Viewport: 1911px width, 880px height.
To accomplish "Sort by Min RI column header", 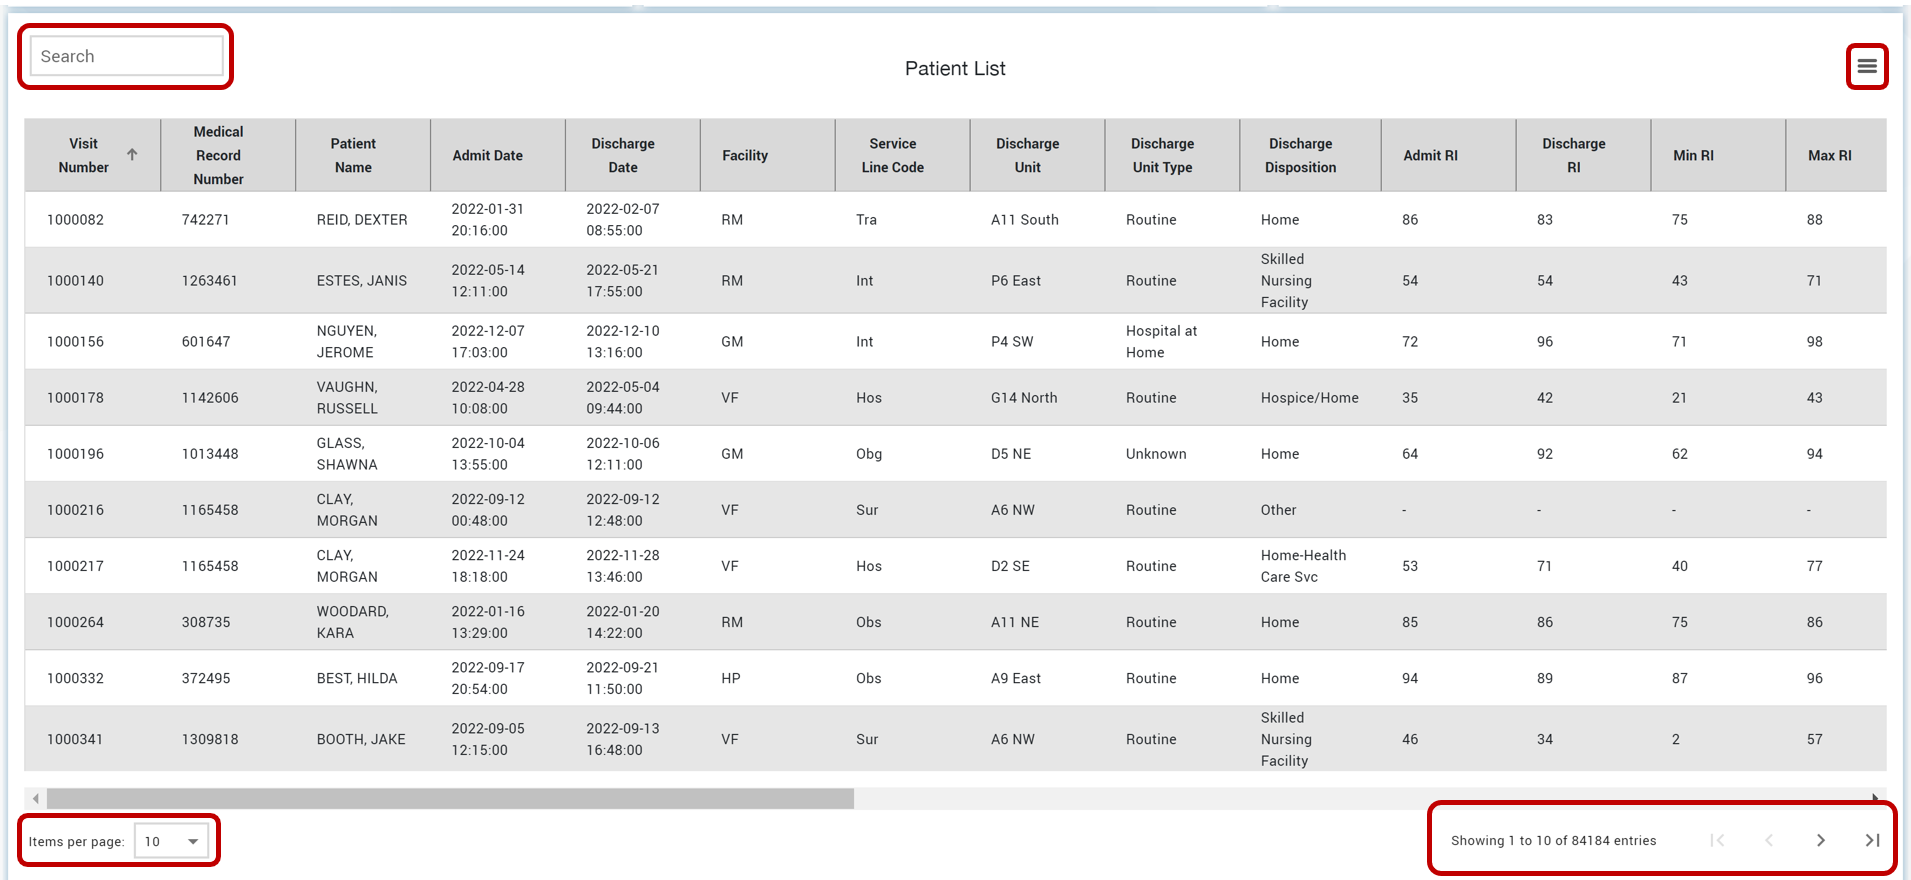I will [x=1693, y=155].
